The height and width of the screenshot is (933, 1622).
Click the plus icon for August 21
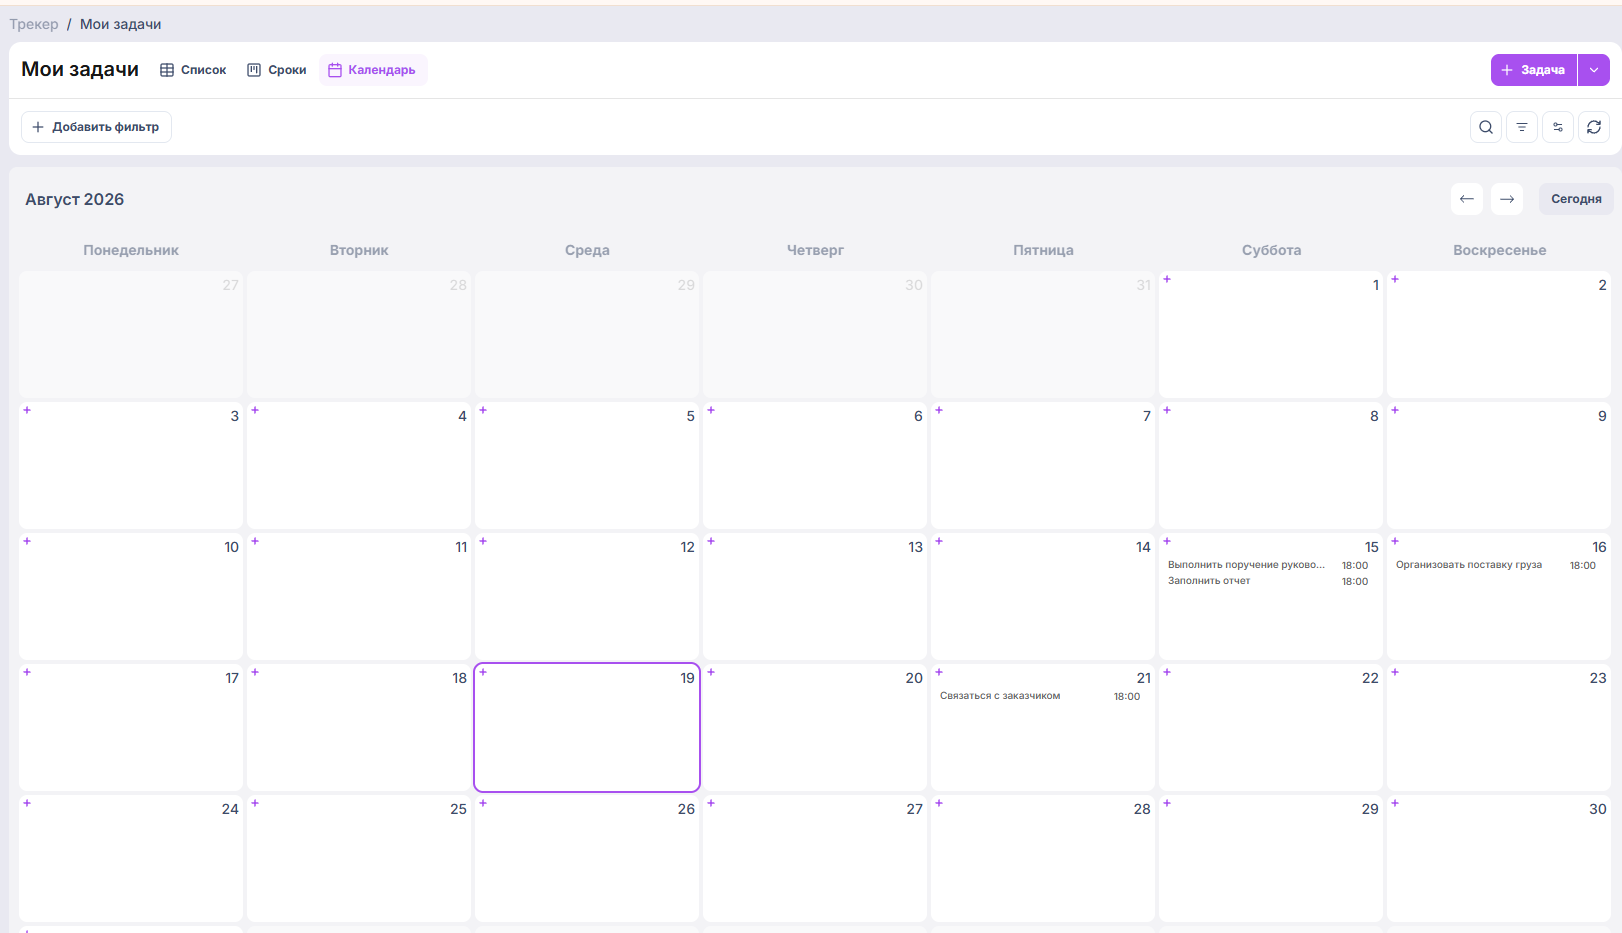[939, 672]
